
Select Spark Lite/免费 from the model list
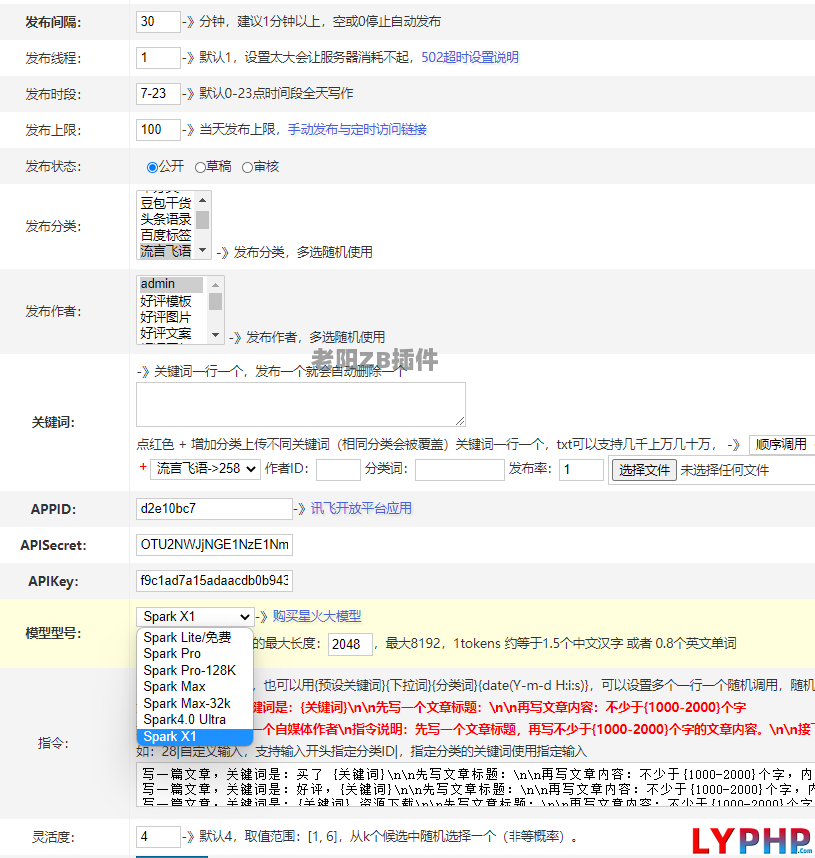click(x=187, y=637)
